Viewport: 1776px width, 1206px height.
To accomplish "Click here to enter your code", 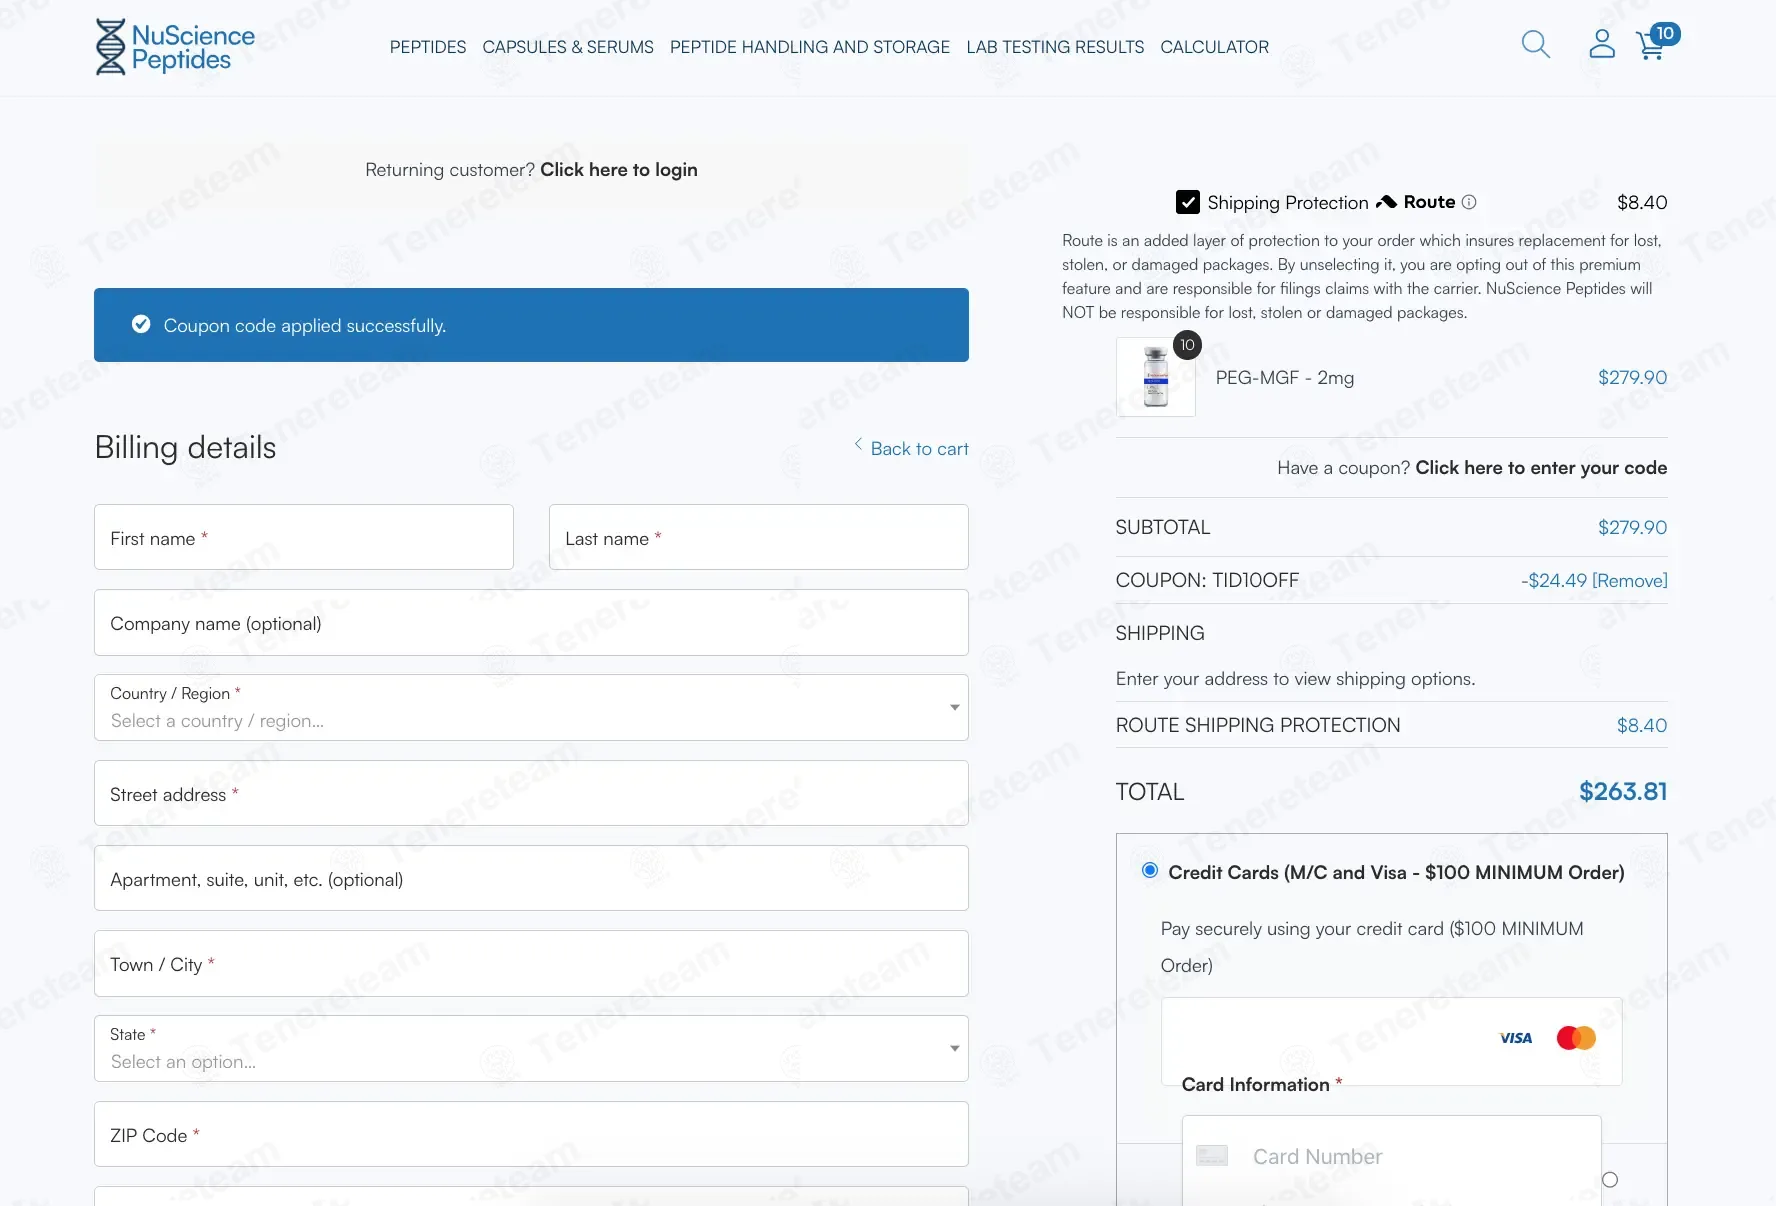I will pyautogui.click(x=1541, y=467).
